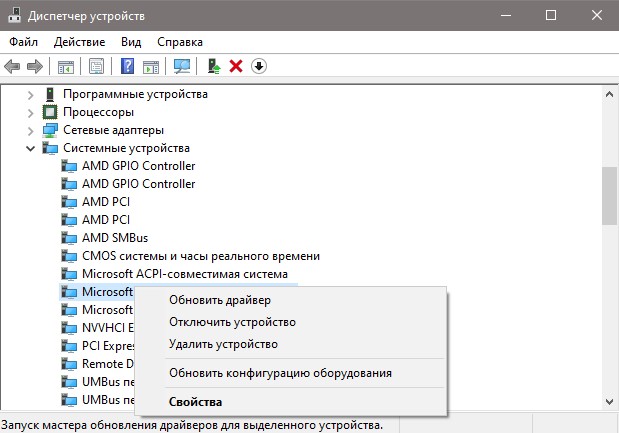Click the icon beside NVVHCI device

(x=69, y=328)
